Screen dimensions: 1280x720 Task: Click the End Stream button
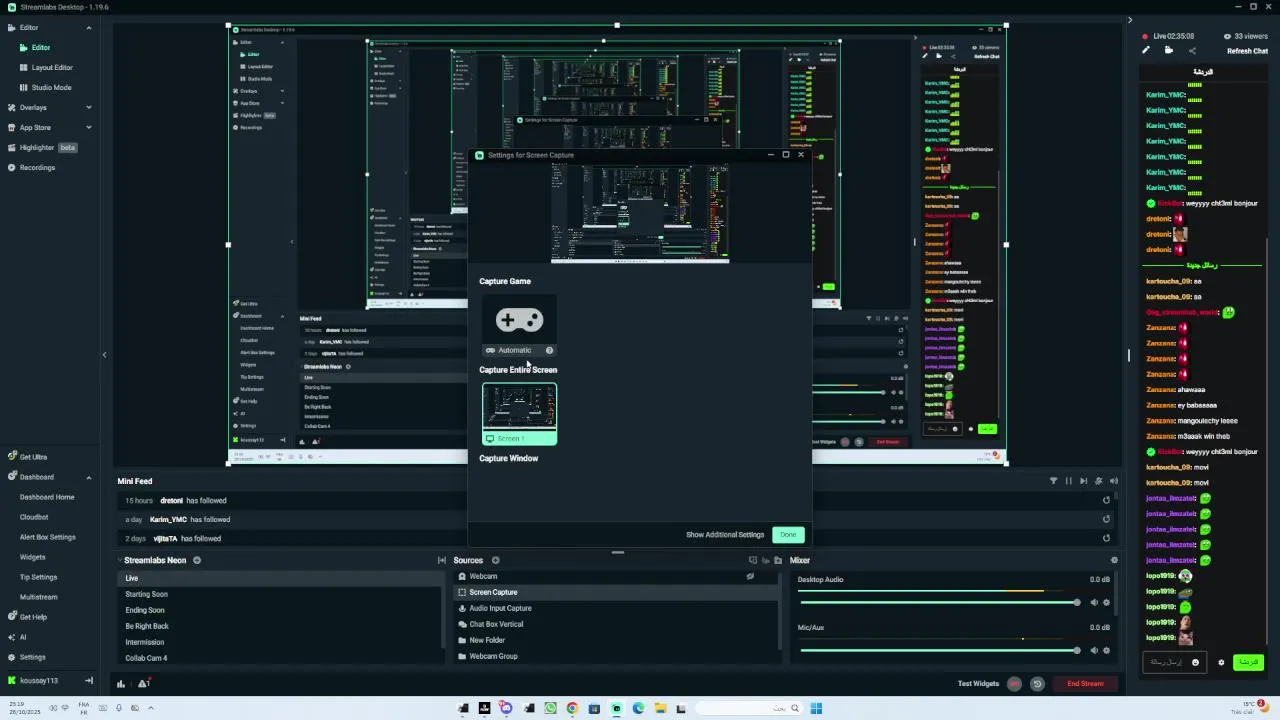pos(1085,684)
